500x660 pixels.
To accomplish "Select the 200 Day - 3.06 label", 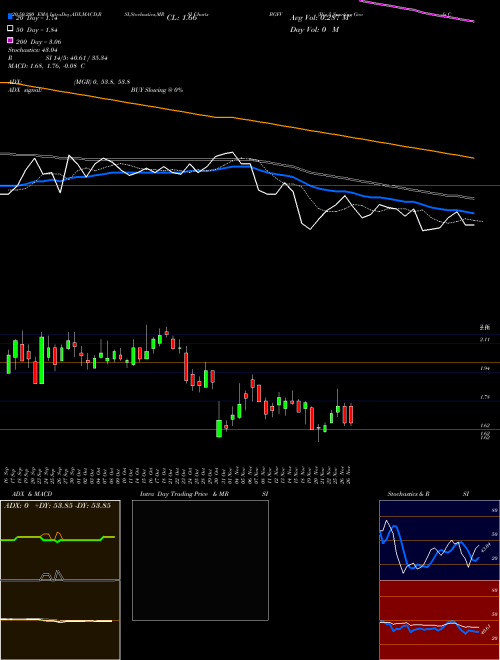I will [x=38, y=42].
